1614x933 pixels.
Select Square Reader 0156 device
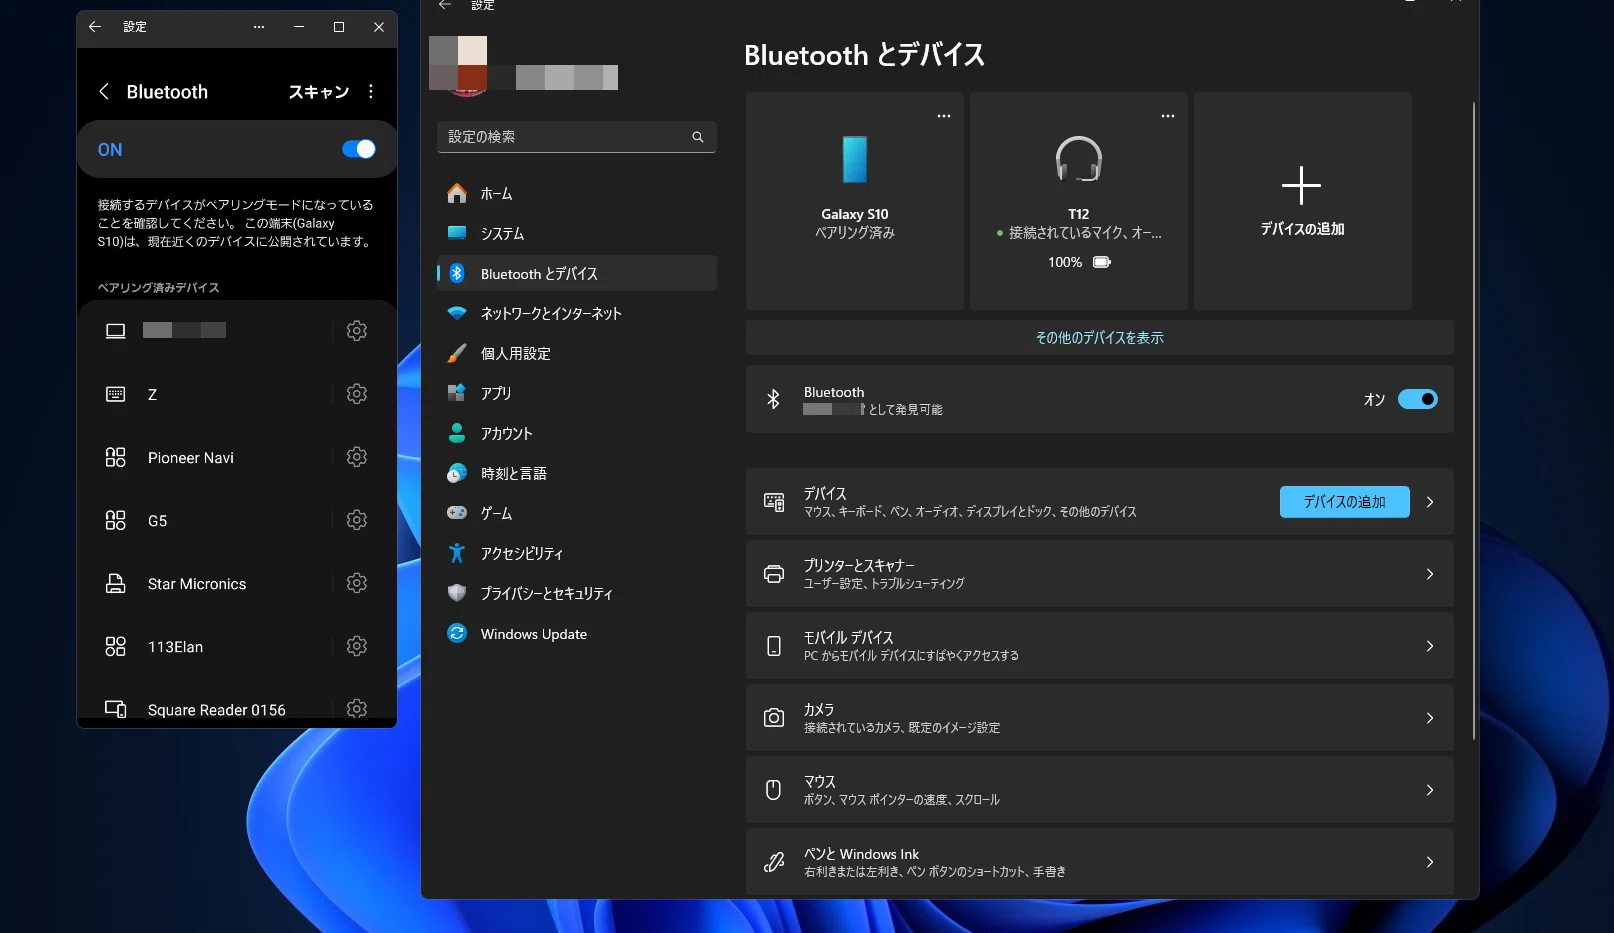[216, 710]
